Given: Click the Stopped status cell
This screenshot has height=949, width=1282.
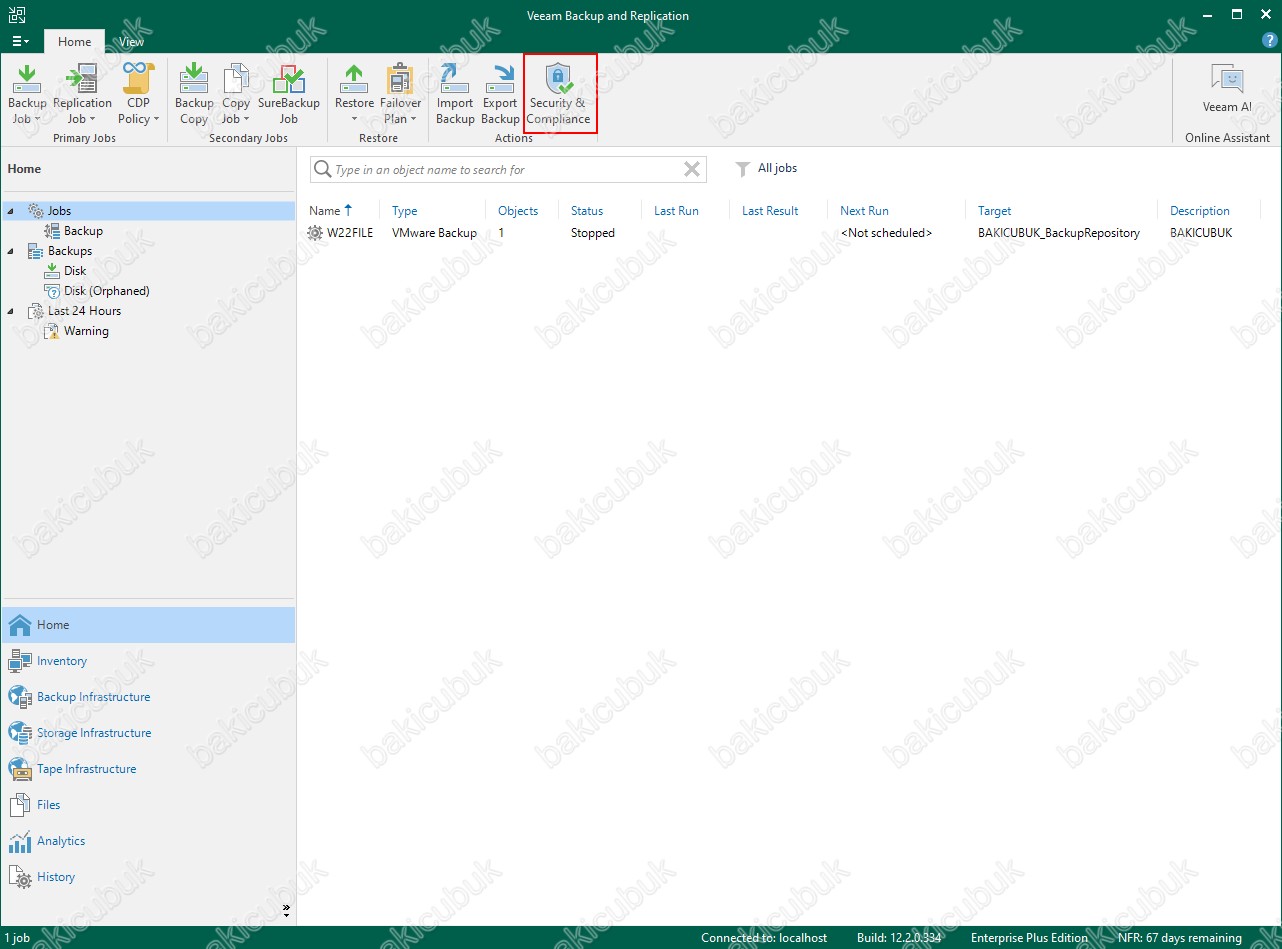Looking at the screenshot, I should tap(593, 233).
